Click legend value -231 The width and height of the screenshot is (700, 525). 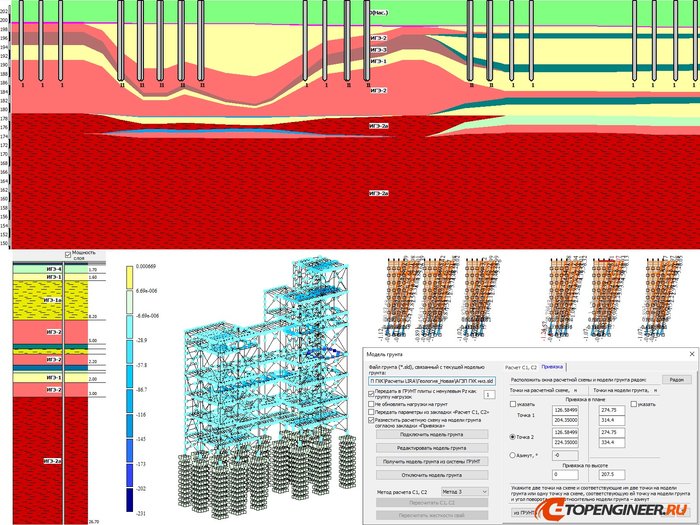(x=141, y=513)
